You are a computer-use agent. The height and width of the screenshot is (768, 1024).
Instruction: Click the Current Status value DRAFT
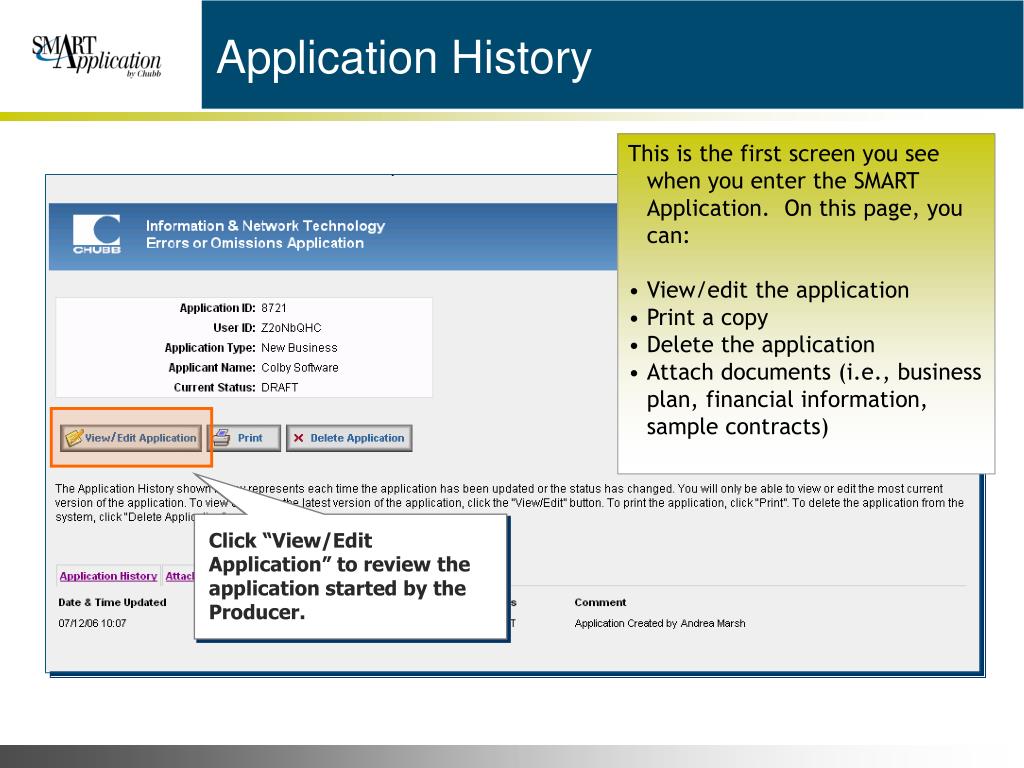pyautogui.click(x=280, y=387)
